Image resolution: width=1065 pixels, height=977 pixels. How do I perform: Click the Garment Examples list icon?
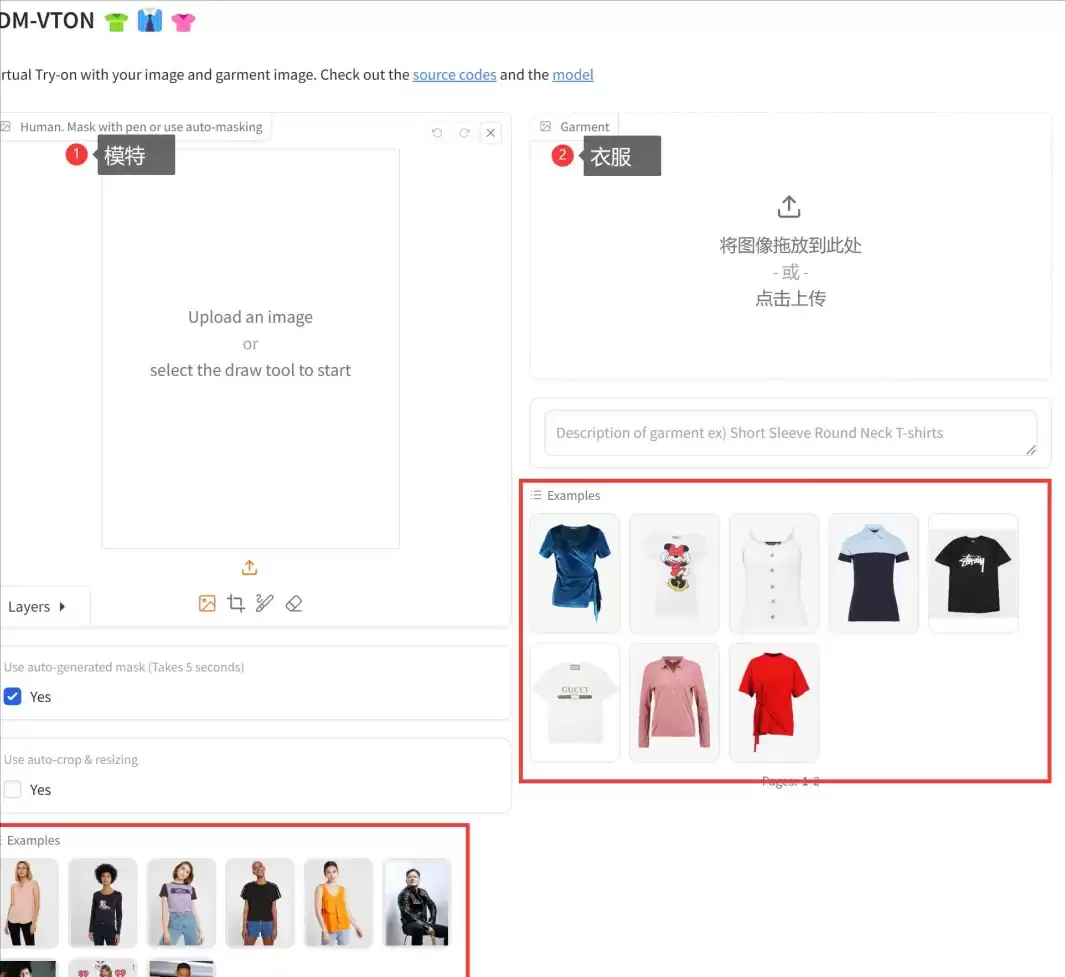[537, 495]
